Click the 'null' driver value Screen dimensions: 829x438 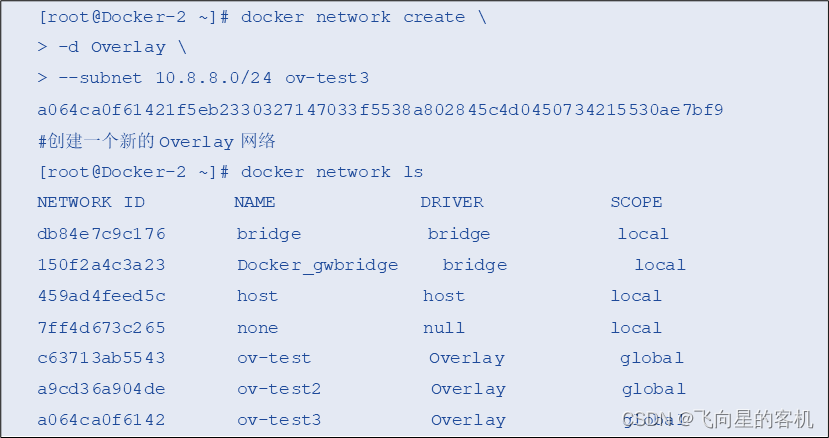(x=444, y=327)
